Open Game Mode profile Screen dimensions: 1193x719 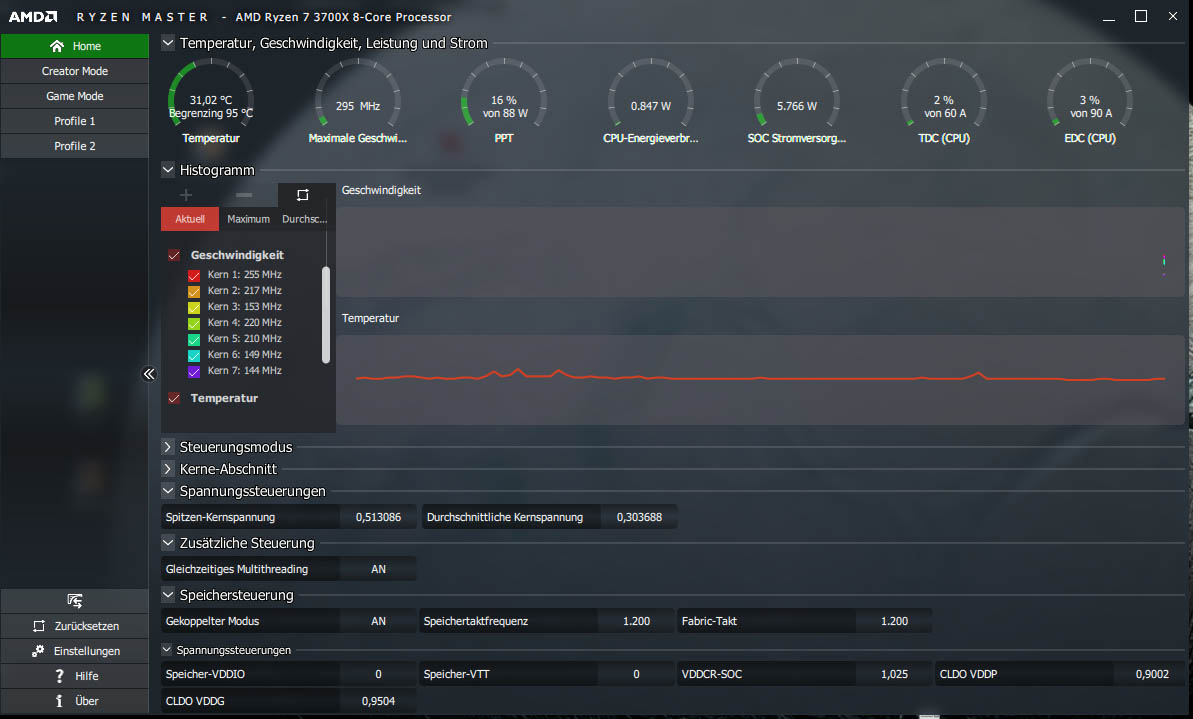click(x=75, y=96)
